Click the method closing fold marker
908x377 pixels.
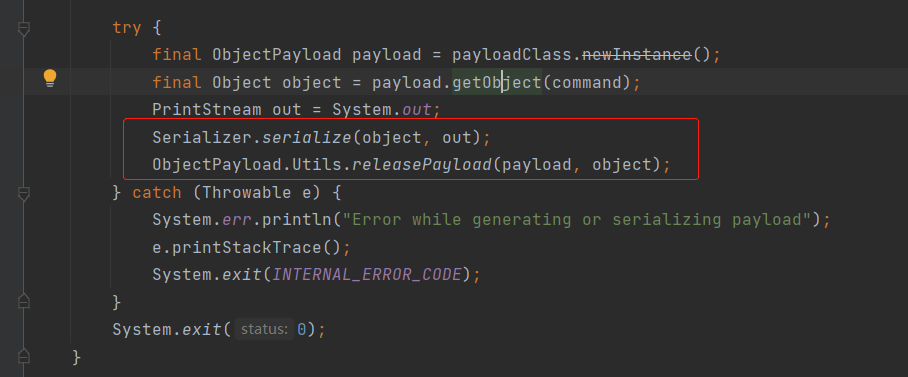pos(23,355)
